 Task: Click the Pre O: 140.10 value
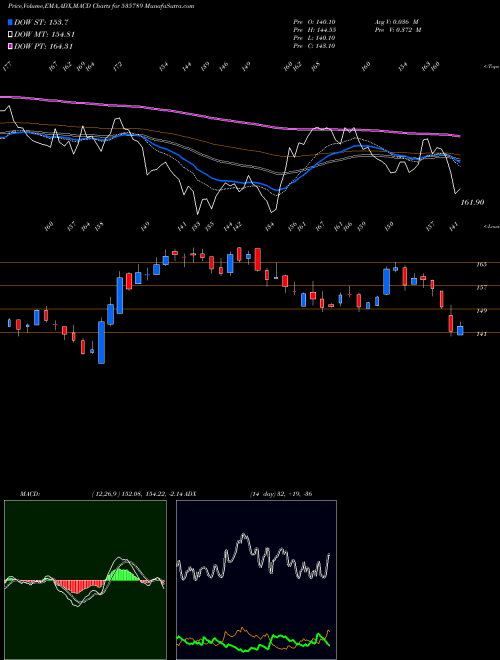314,22
